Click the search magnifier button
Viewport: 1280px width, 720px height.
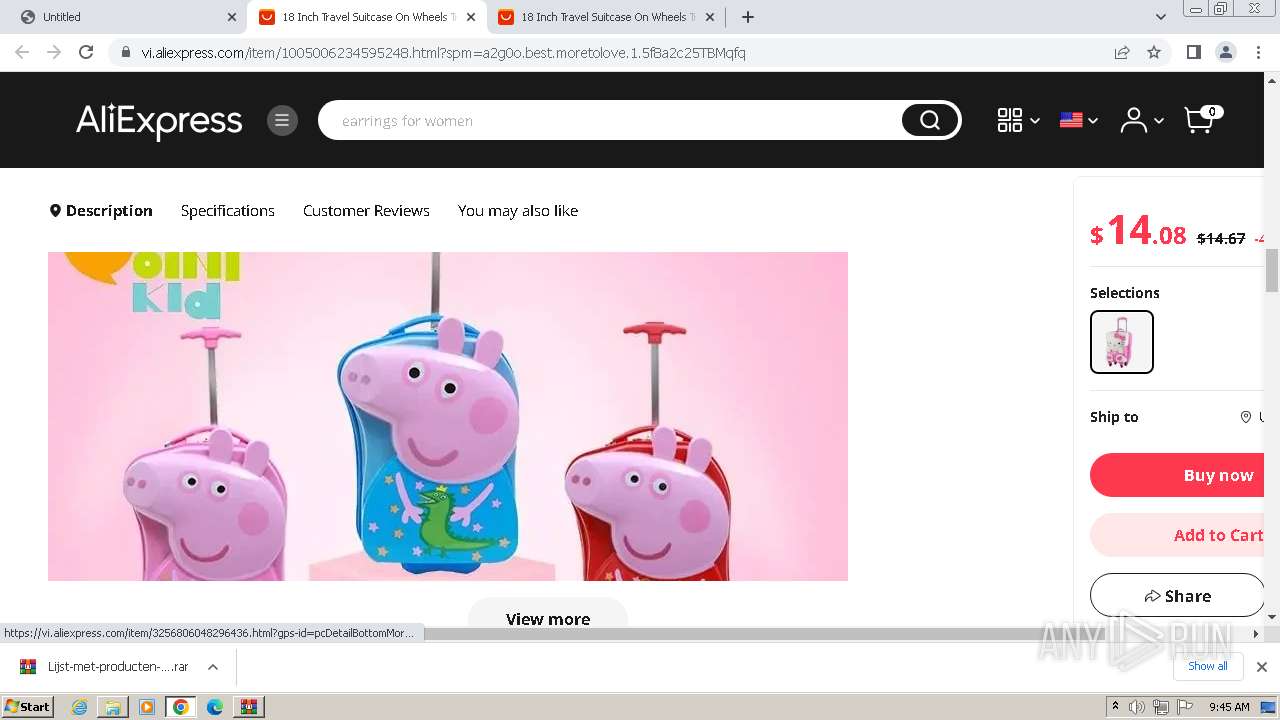point(930,121)
